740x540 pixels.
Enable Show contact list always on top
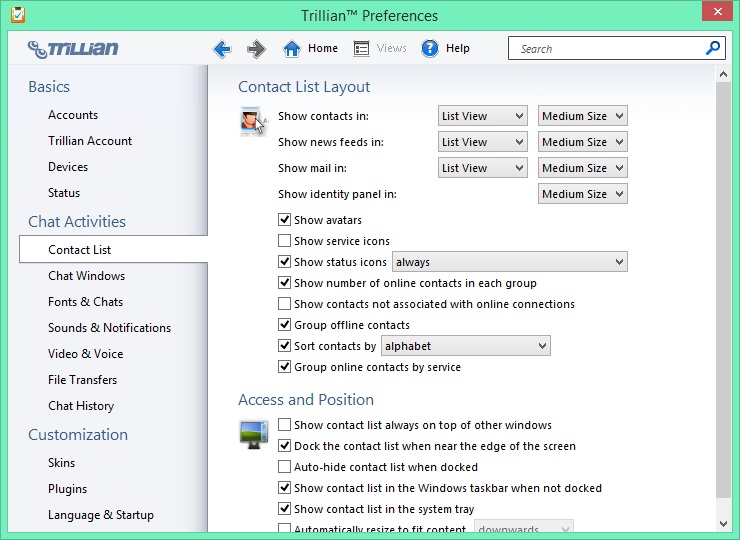[284, 425]
